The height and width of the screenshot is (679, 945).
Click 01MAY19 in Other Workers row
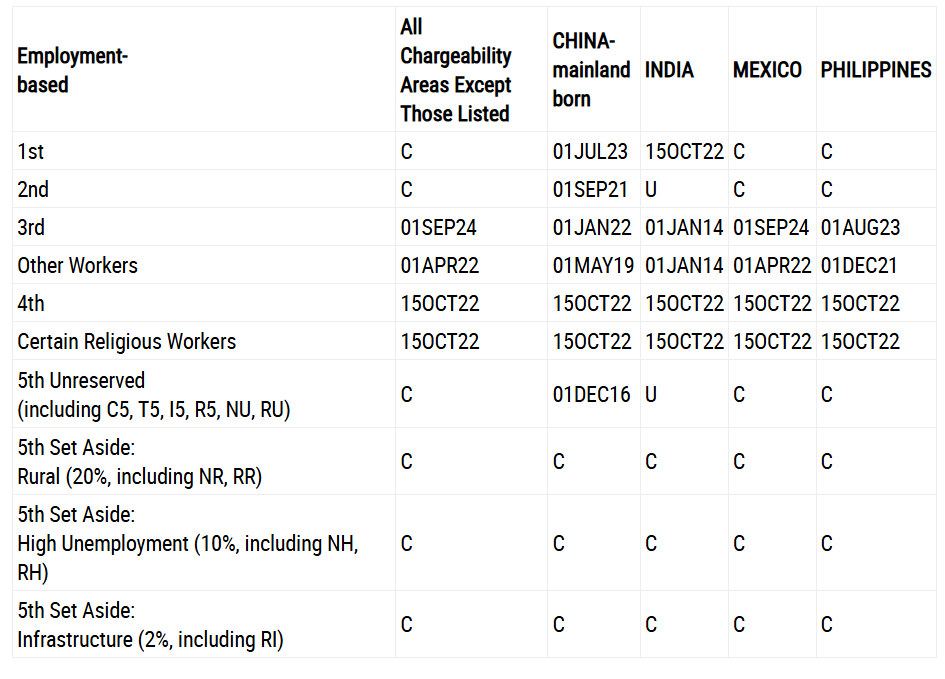coord(593,265)
